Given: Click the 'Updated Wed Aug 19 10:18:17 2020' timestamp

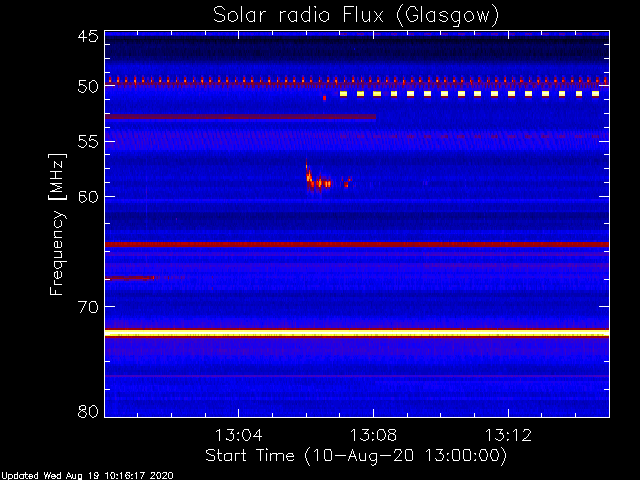Looking at the screenshot, I should point(87,476).
